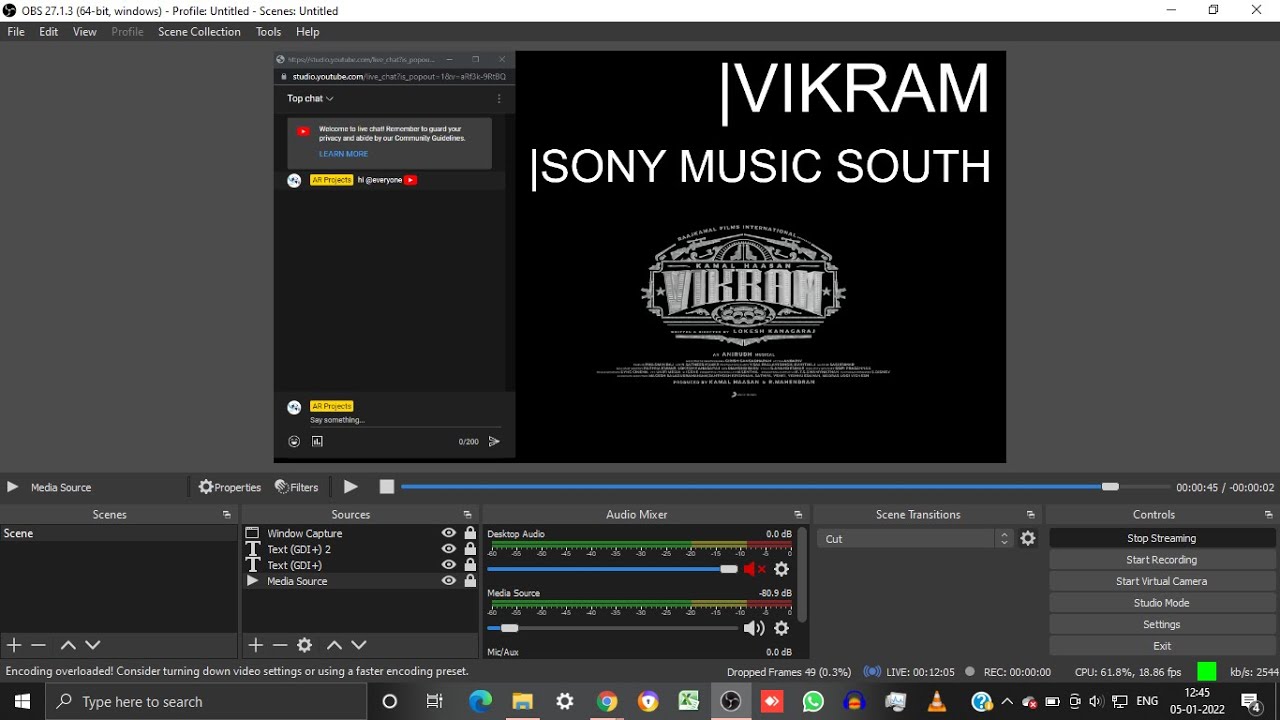Click Start Recording button
This screenshot has width=1280, height=720.
[1162, 560]
